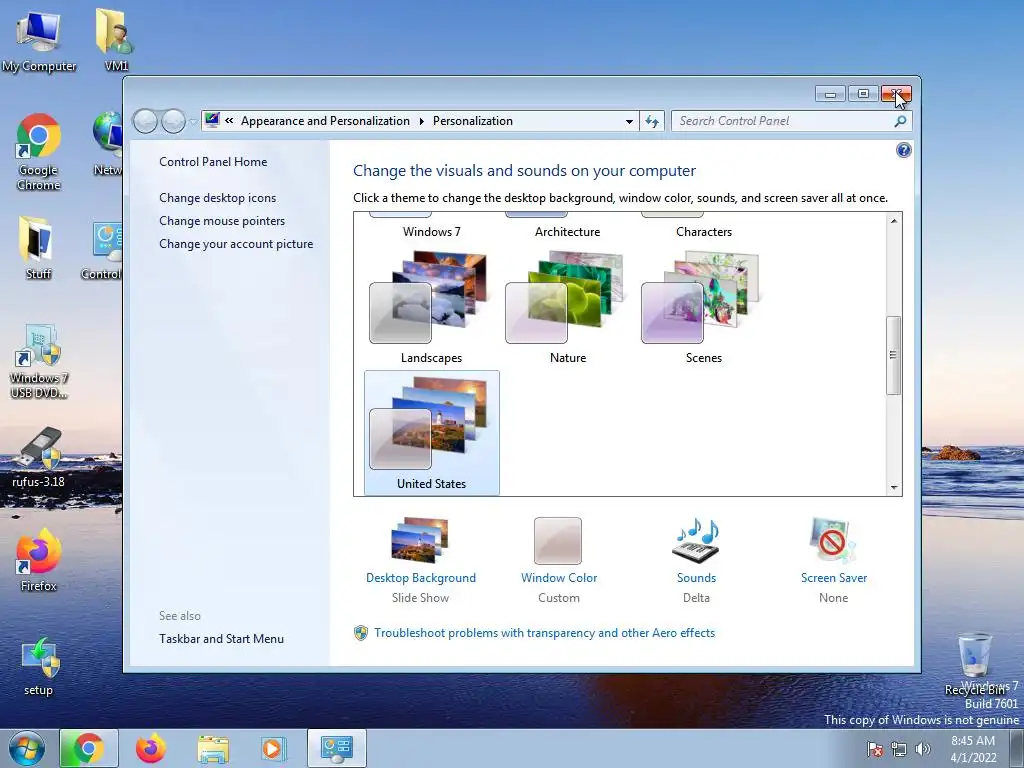This screenshot has width=1024, height=768.
Task: Launch Firefox from the desktop shortcut
Action: point(39,560)
